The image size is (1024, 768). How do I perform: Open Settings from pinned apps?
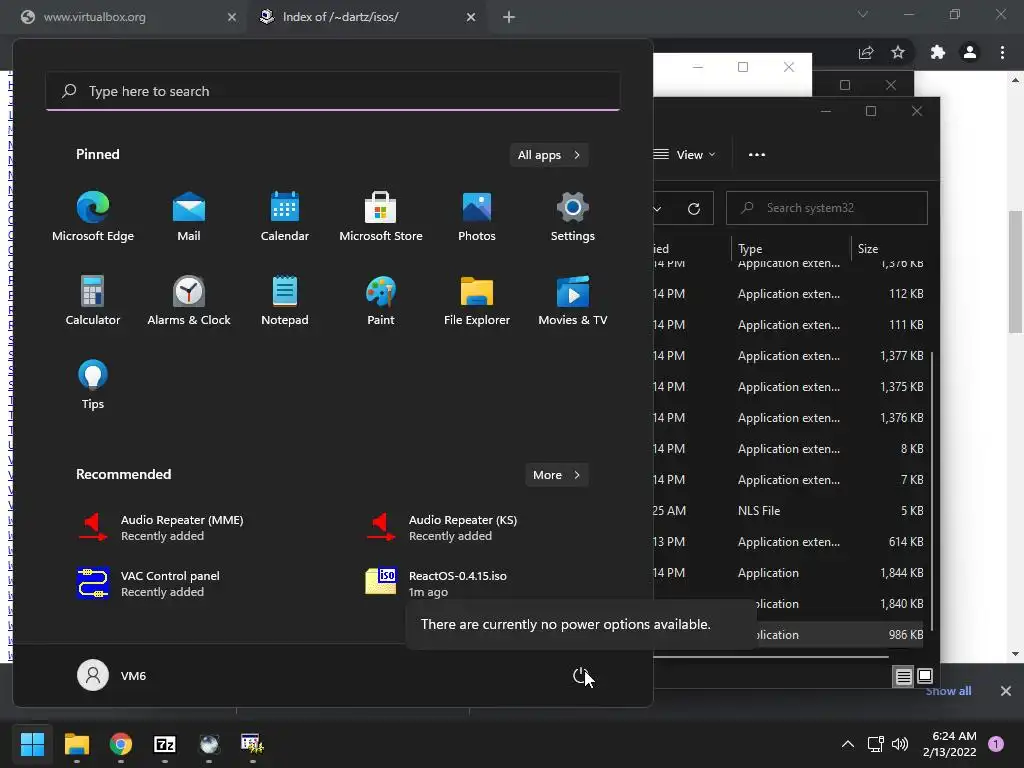tap(573, 216)
